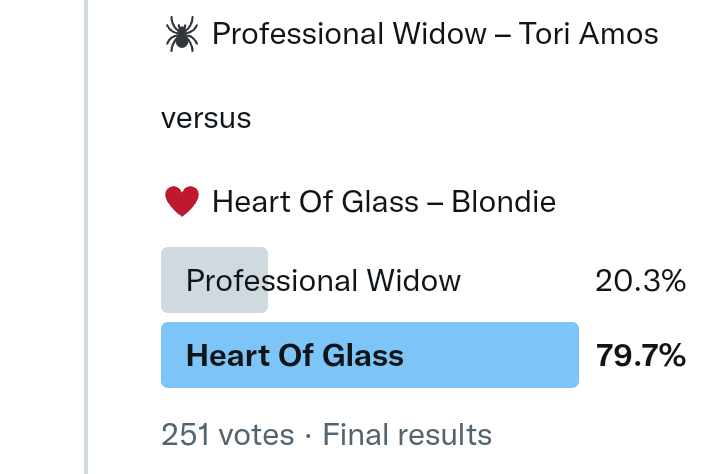Click the bold 79.7% poll percentage

click(x=640, y=355)
